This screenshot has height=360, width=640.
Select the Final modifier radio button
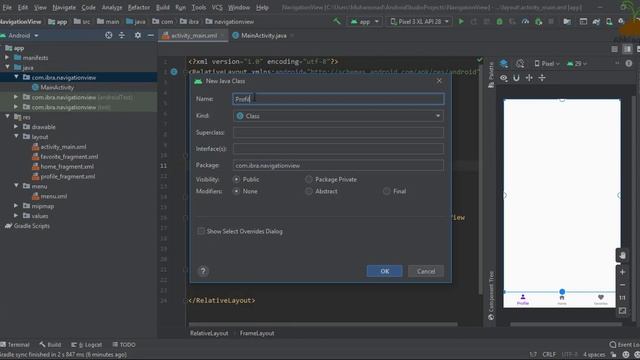click(x=386, y=191)
